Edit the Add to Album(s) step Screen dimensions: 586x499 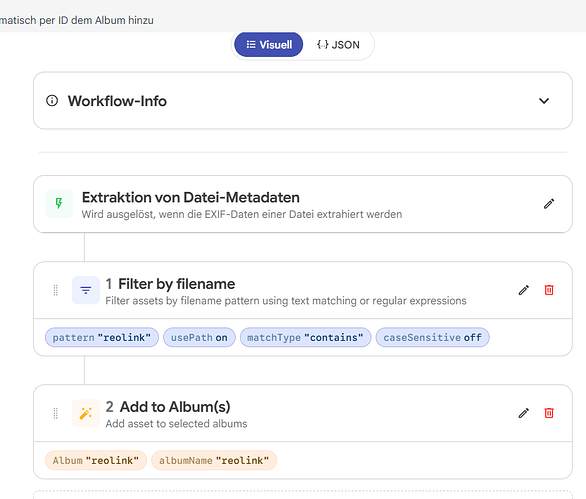pos(524,413)
